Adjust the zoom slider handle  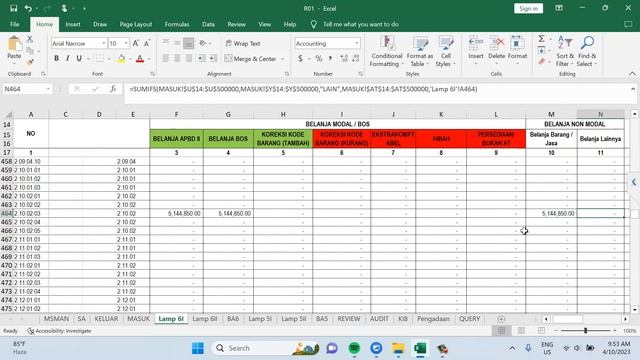pos(585,331)
